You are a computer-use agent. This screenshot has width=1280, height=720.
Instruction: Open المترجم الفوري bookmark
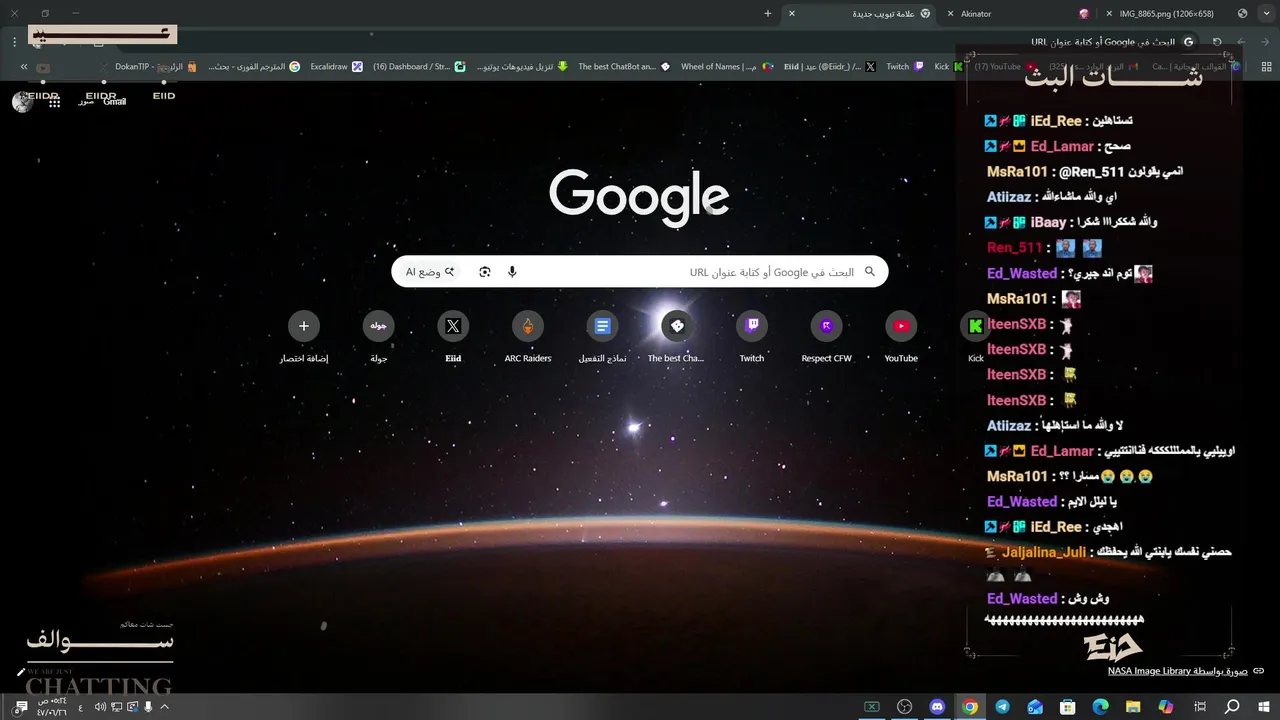pos(254,67)
